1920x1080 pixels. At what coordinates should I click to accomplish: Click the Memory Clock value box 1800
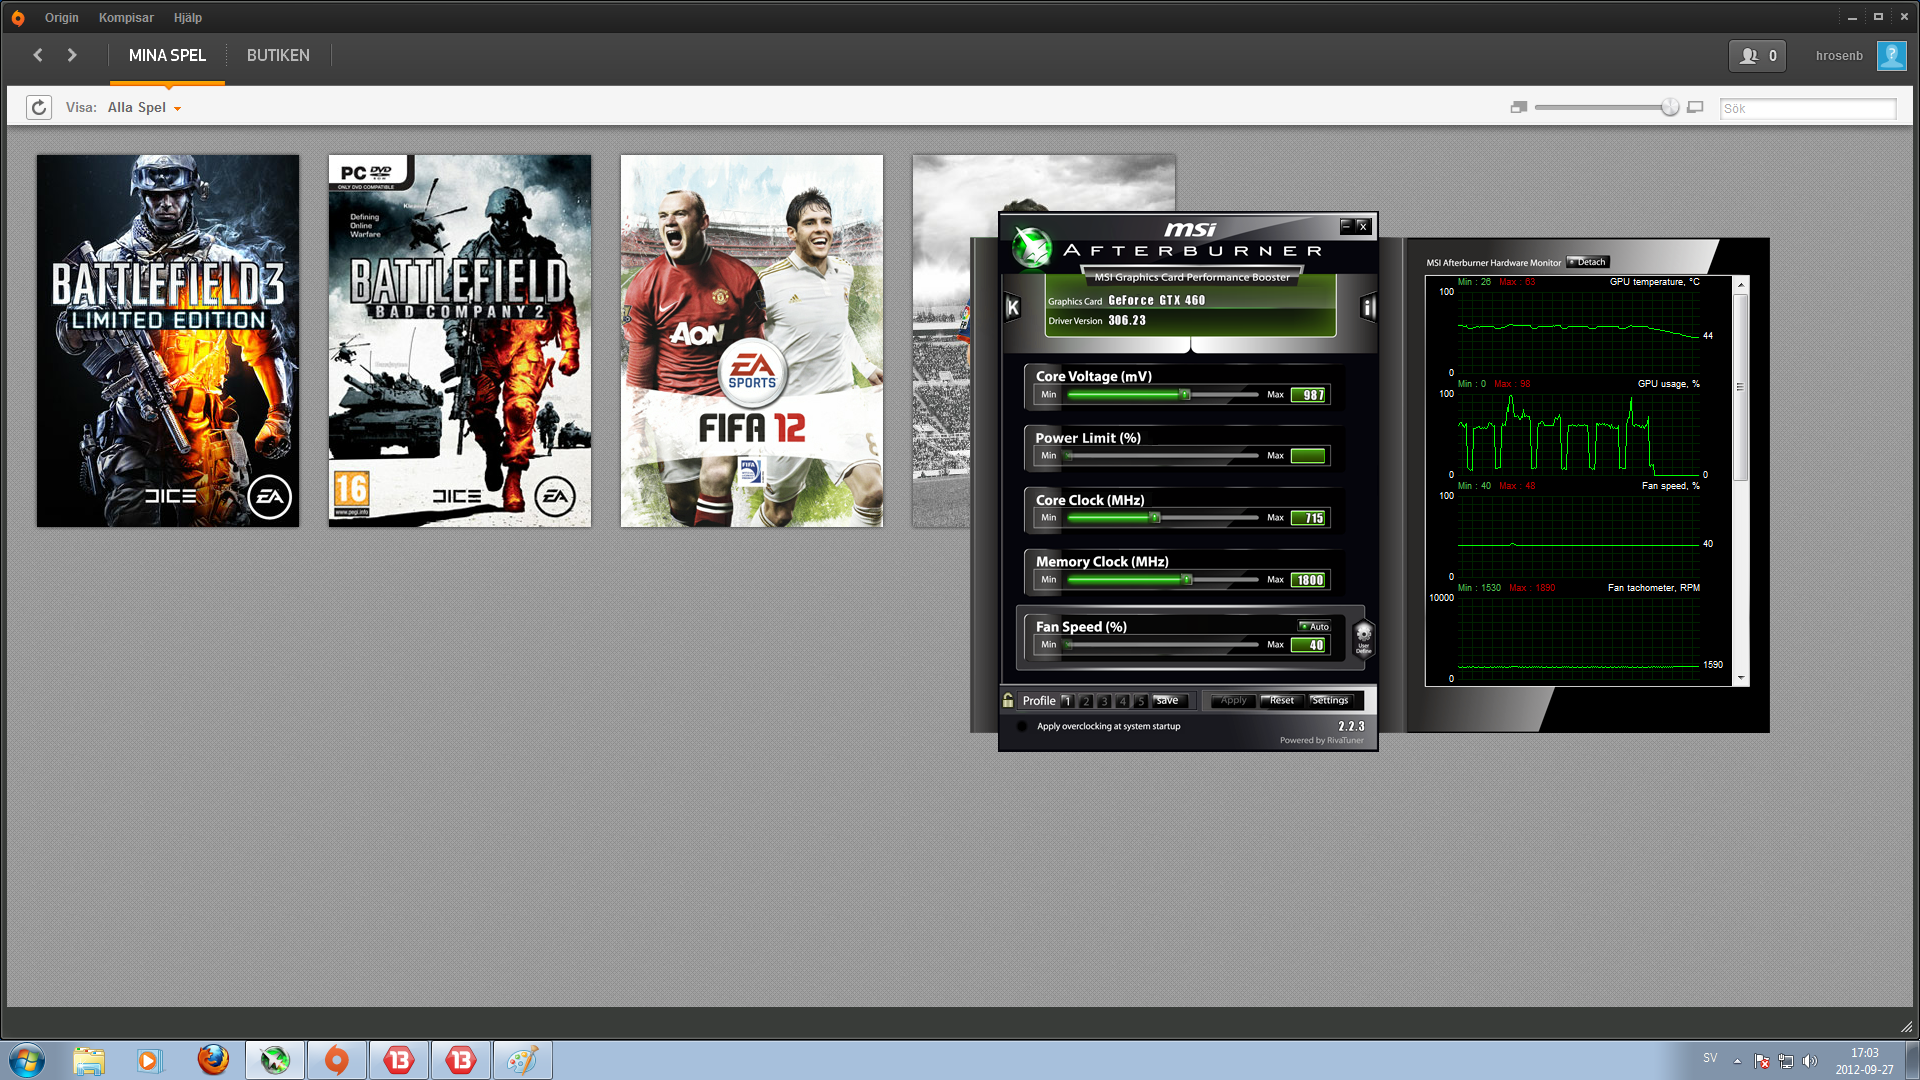(x=1309, y=580)
